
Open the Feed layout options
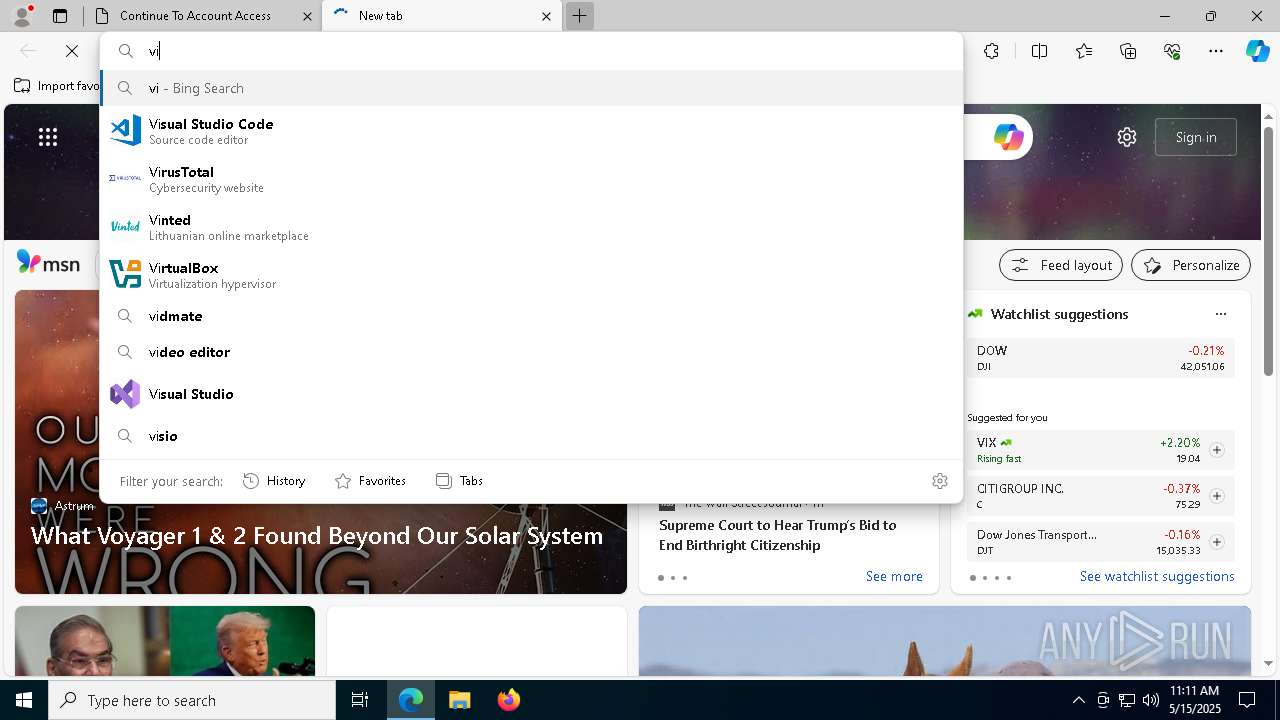(x=1062, y=265)
